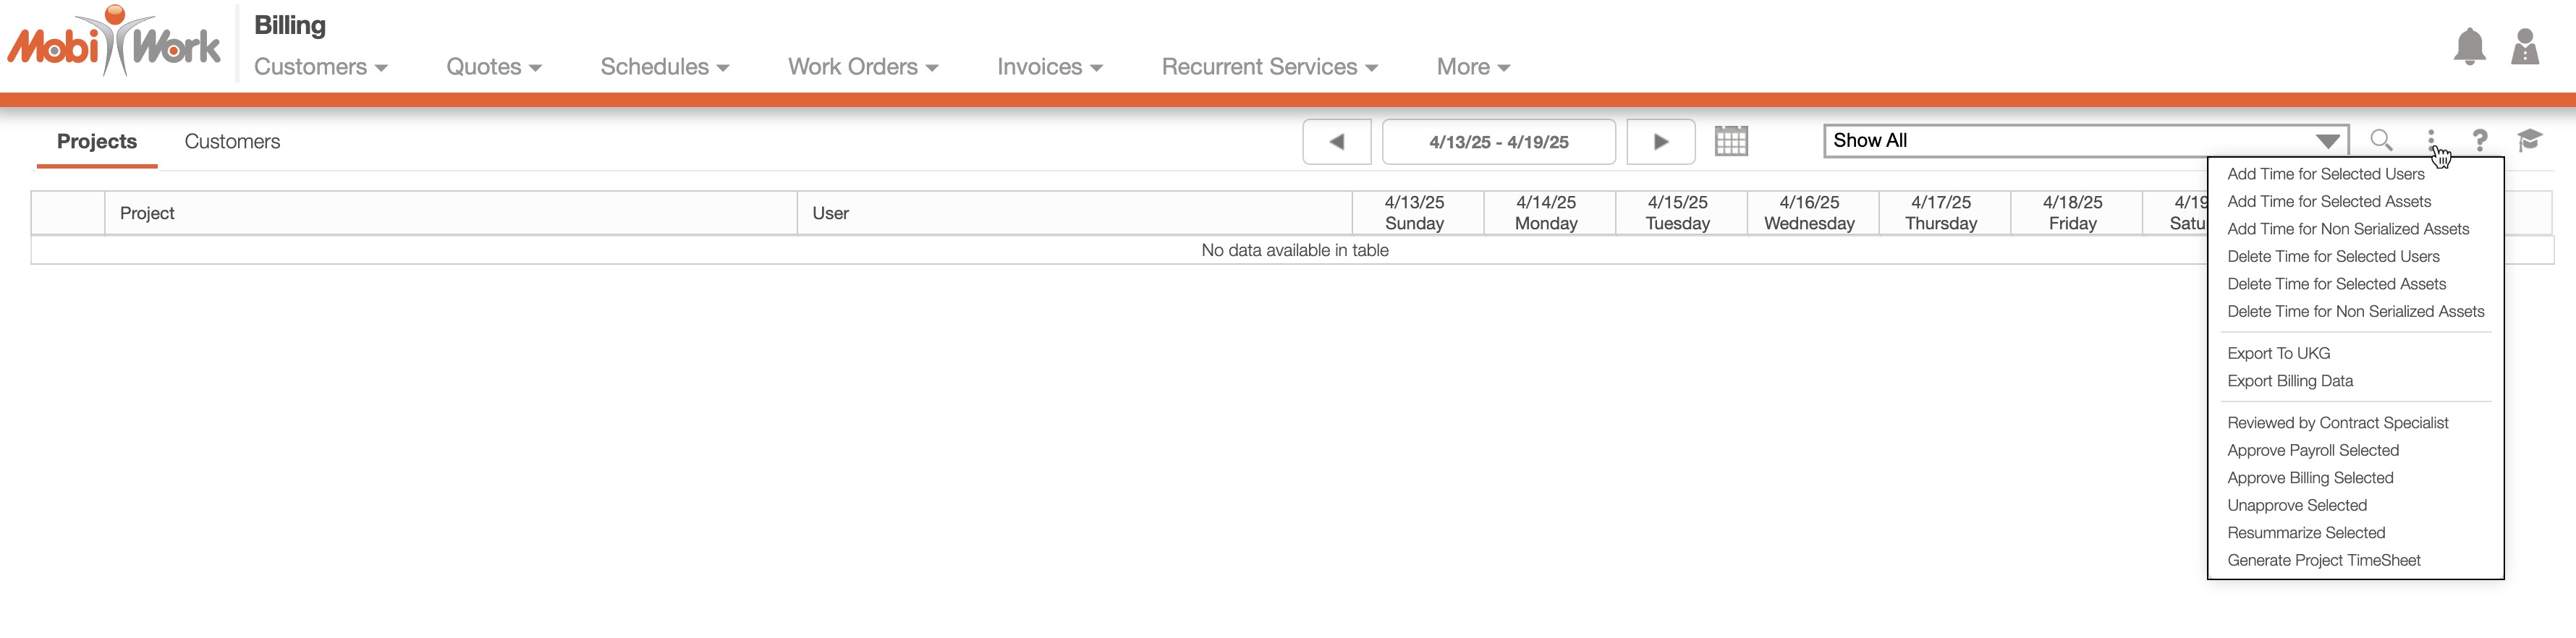
Task: Open the user profile icon
Action: [2525, 47]
